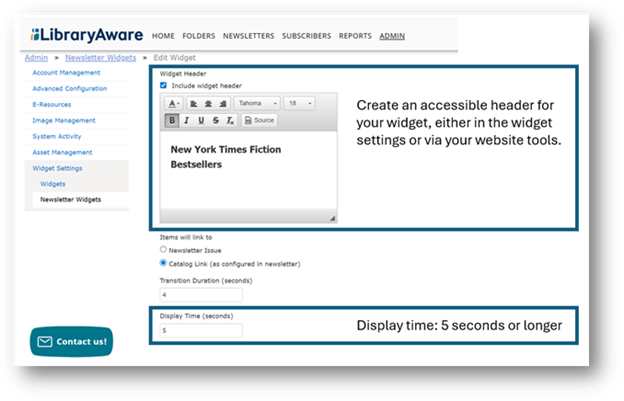Grab the editor resize handle
The width and height of the screenshot is (624, 401).
point(332,218)
